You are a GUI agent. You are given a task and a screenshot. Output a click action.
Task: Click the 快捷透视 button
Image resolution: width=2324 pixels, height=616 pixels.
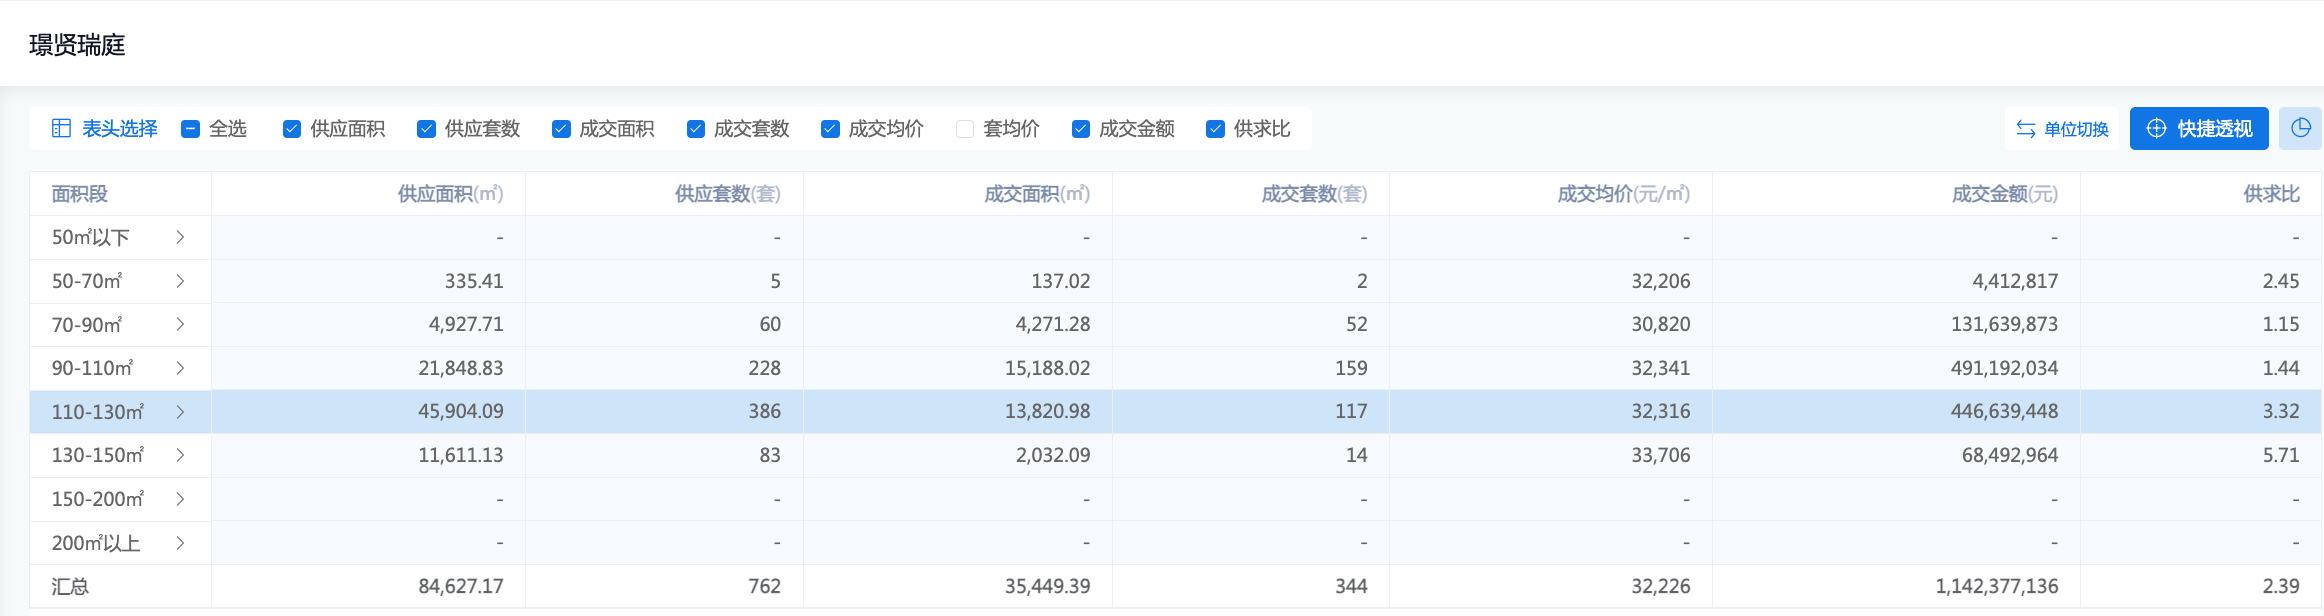(2199, 129)
